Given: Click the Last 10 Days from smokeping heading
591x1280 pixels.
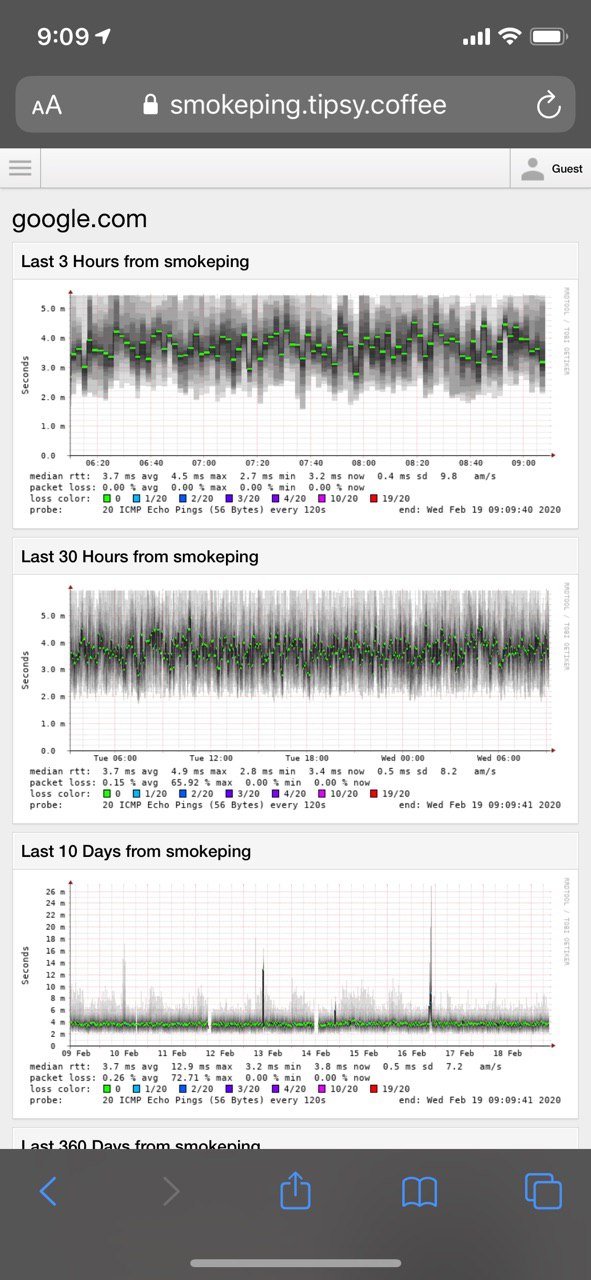Looking at the screenshot, I should coord(136,852).
